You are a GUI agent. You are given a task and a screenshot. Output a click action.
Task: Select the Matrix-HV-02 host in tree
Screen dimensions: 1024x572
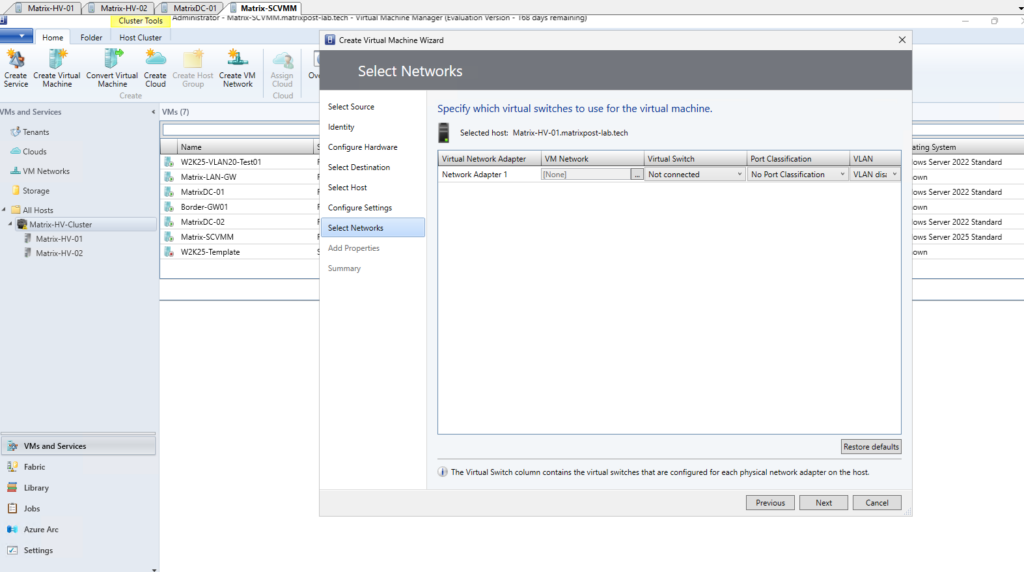(59, 253)
